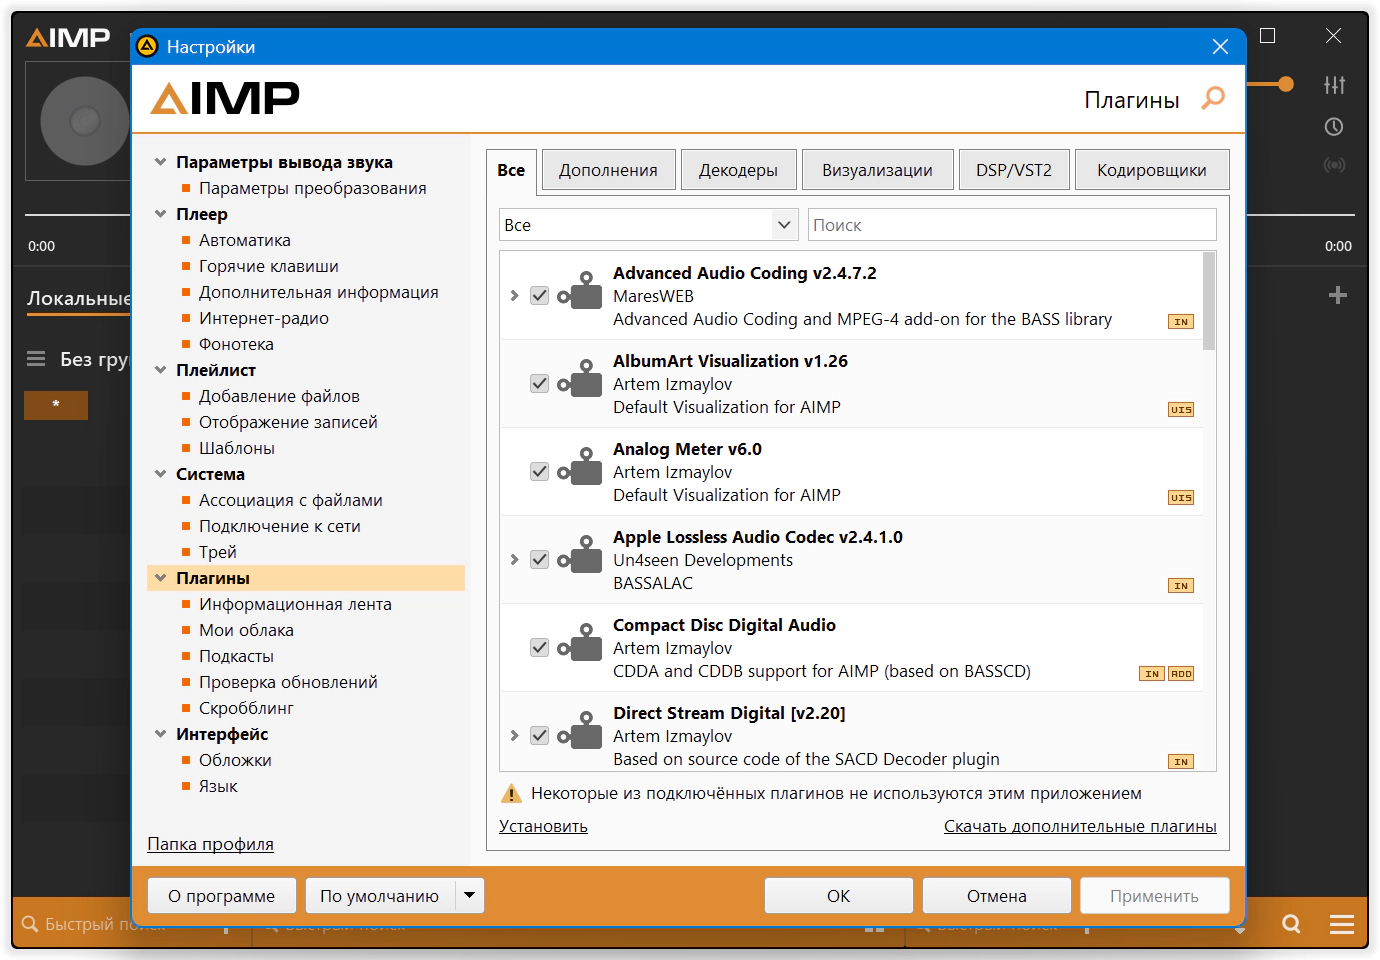The width and height of the screenshot is (1380, 960).
Task: Collapse the 'Плейлист' tree section
Action: (160, 370)
